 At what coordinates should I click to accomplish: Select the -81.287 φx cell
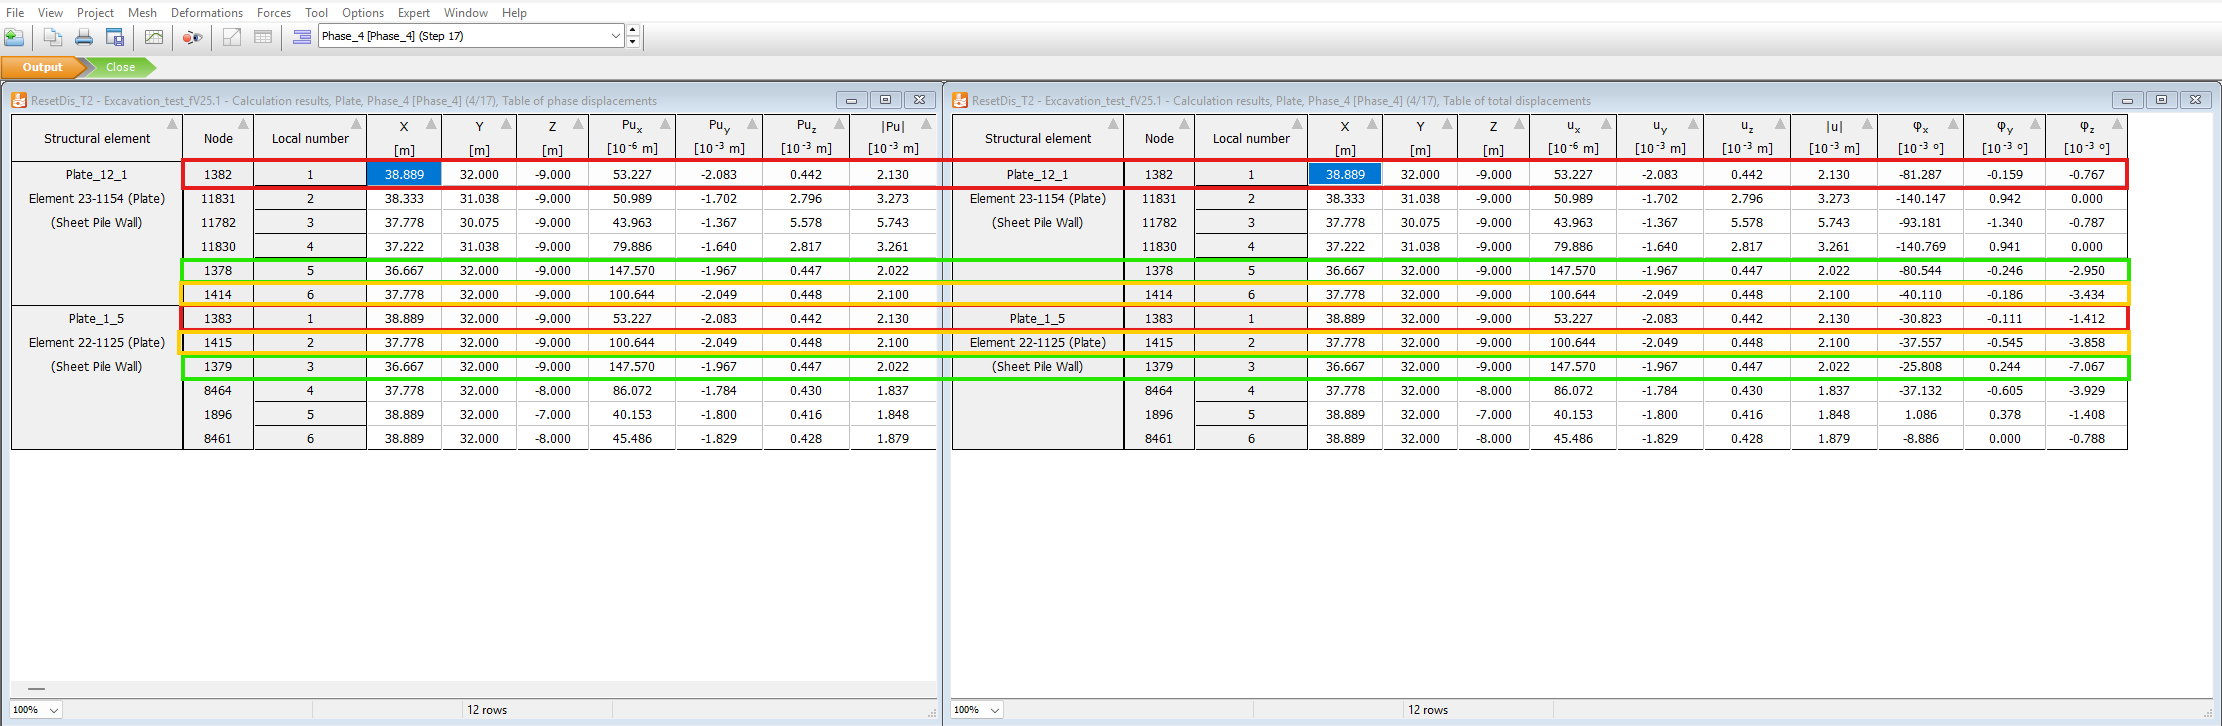click(1920, 174)
